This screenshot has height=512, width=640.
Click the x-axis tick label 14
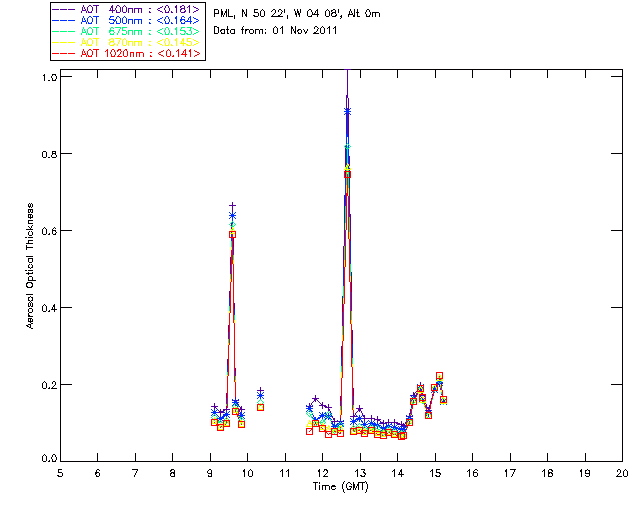[398, 473]
